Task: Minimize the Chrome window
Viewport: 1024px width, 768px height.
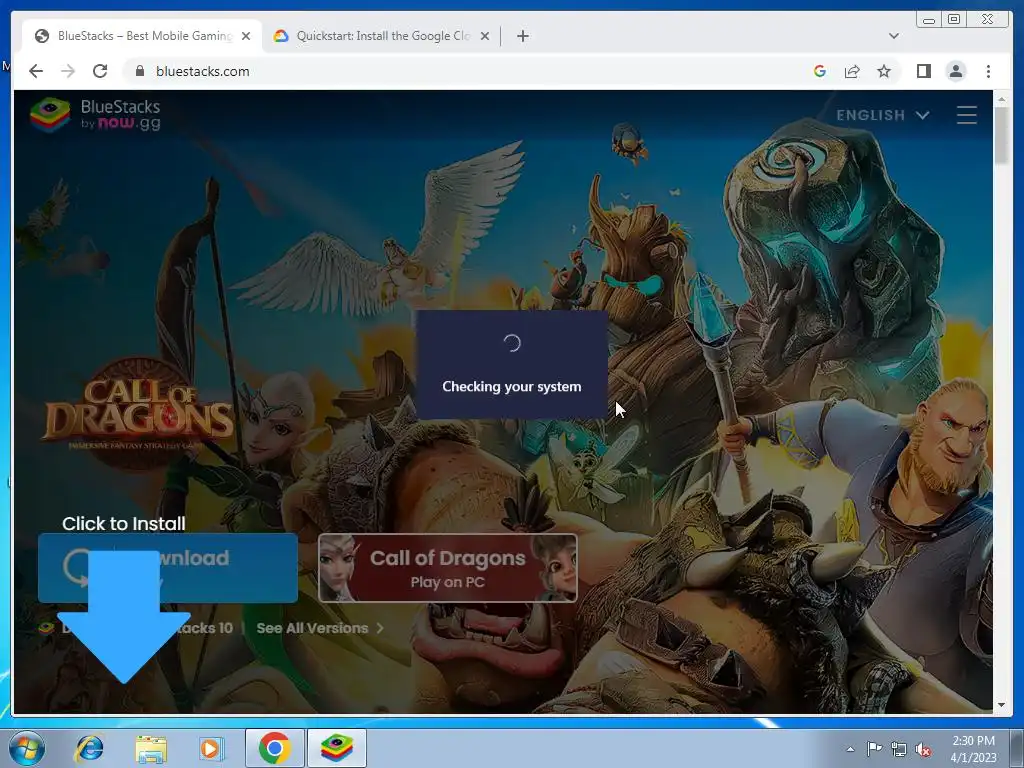Action: point(929,20)
